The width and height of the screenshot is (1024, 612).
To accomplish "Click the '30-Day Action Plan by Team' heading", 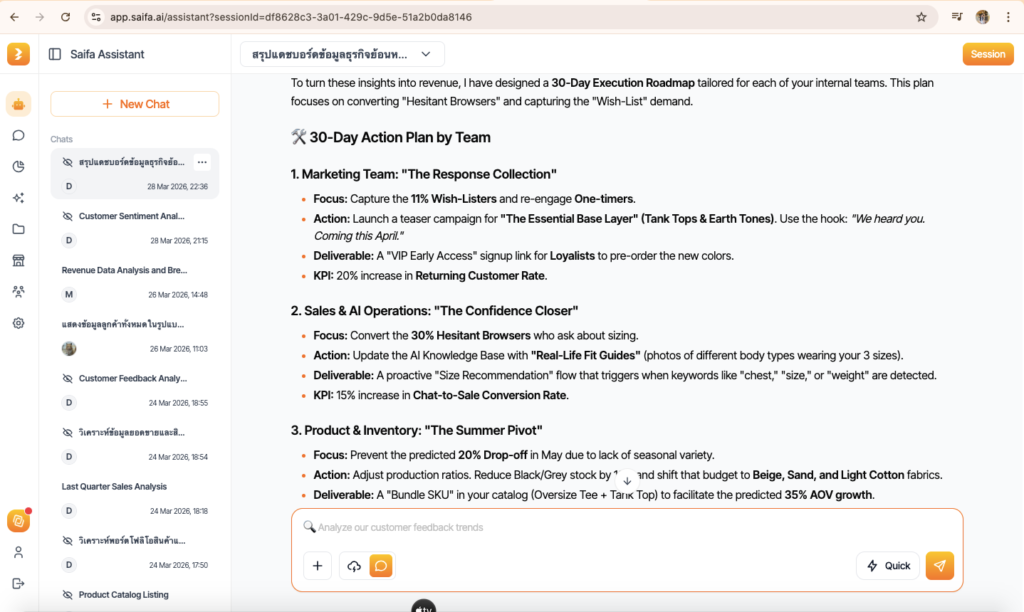I will coord(400,137).
